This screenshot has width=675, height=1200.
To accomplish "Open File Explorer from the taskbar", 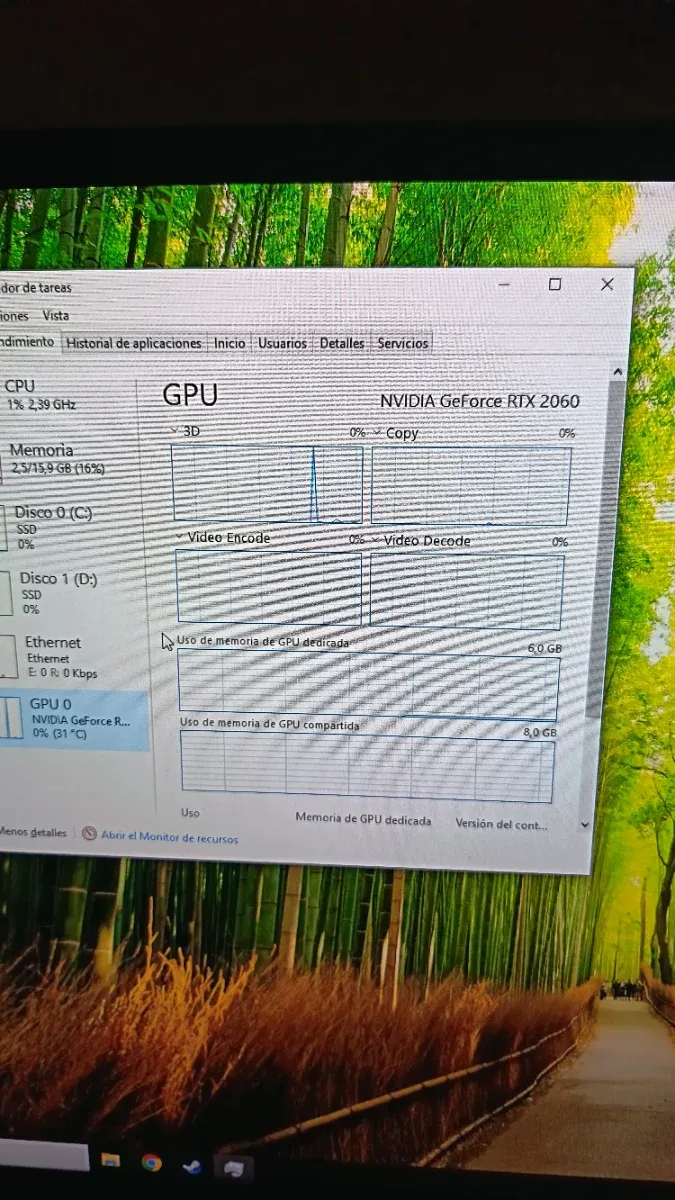I will (111, 1160).
